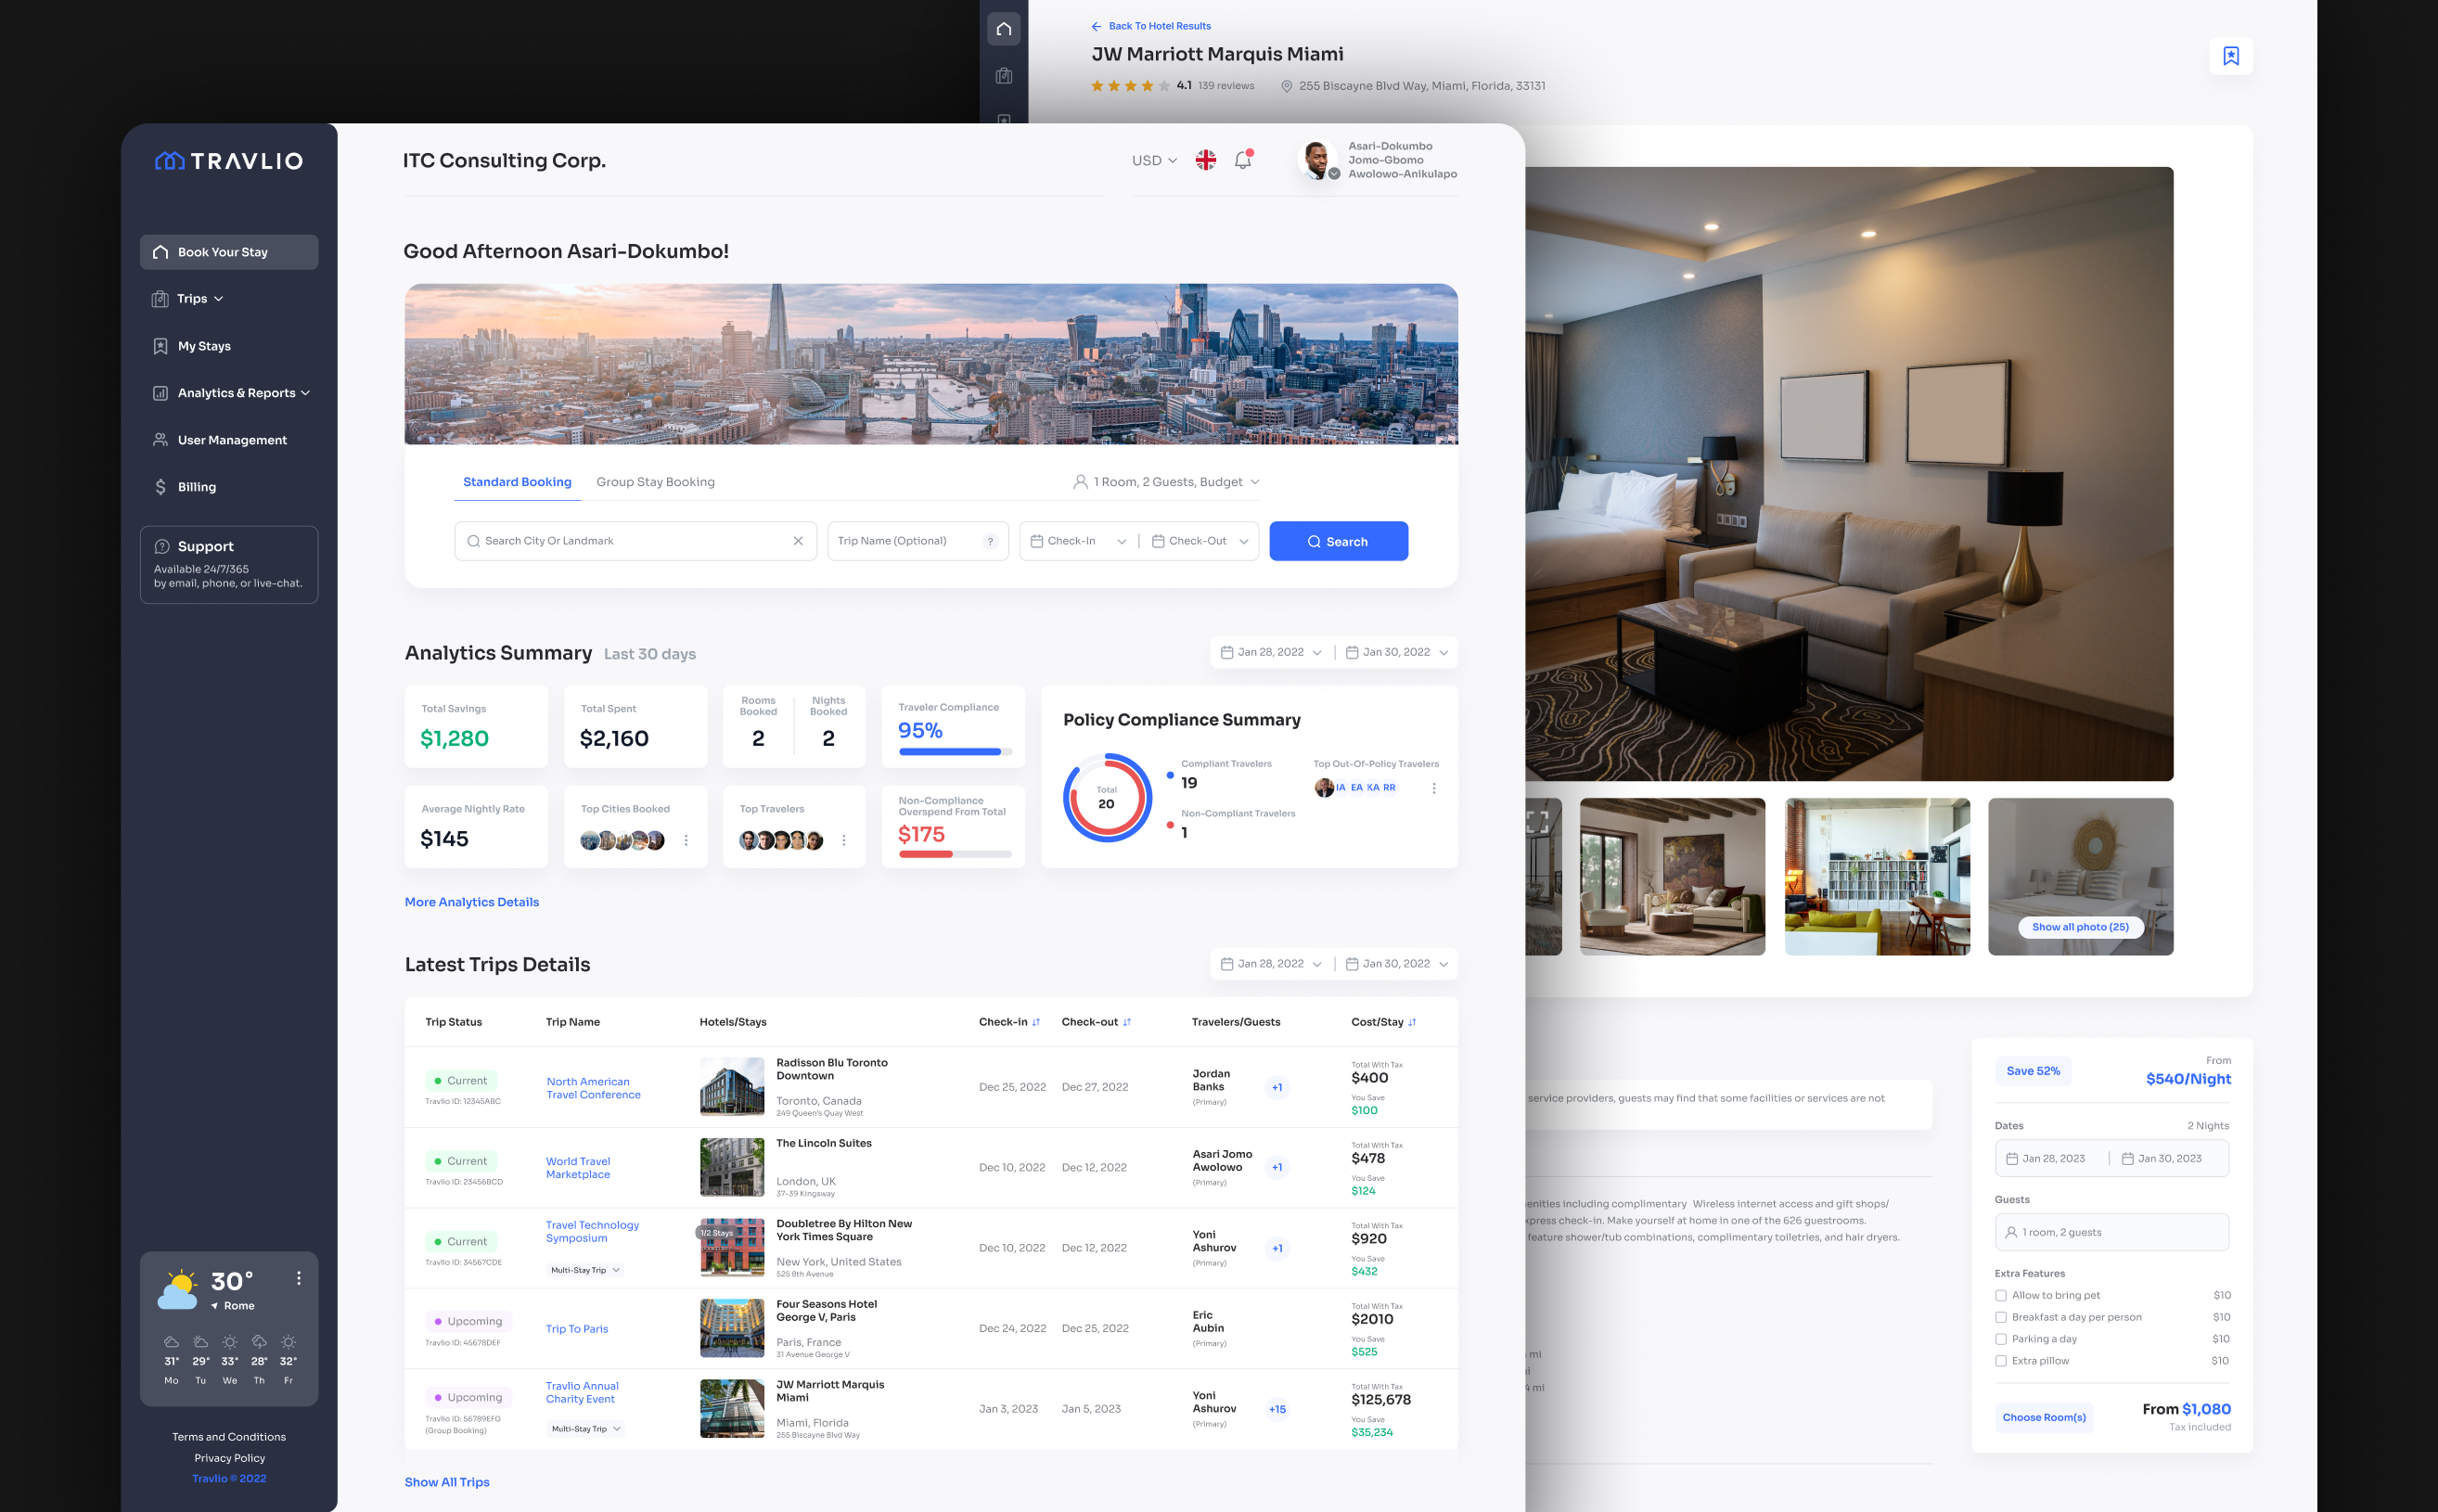Check Breakfast a day per person
This screenshot has height=1512, width=2438.
2001,1317
